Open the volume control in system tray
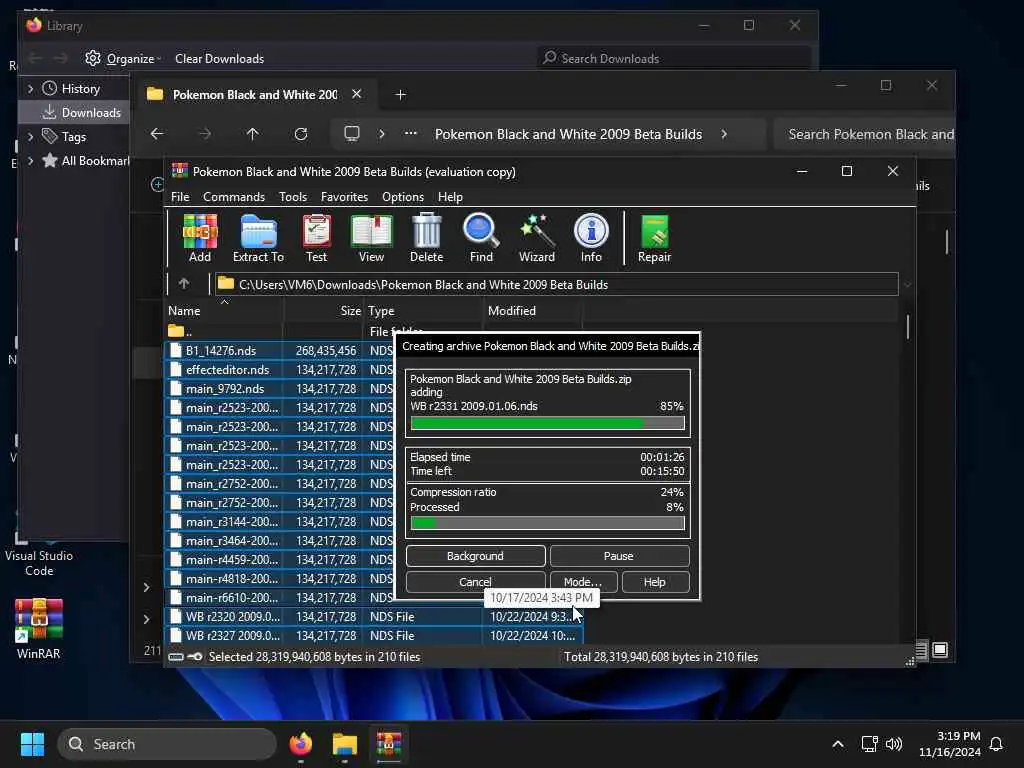The height and width of the screenshot is (768, 1024). click(893, 744)
